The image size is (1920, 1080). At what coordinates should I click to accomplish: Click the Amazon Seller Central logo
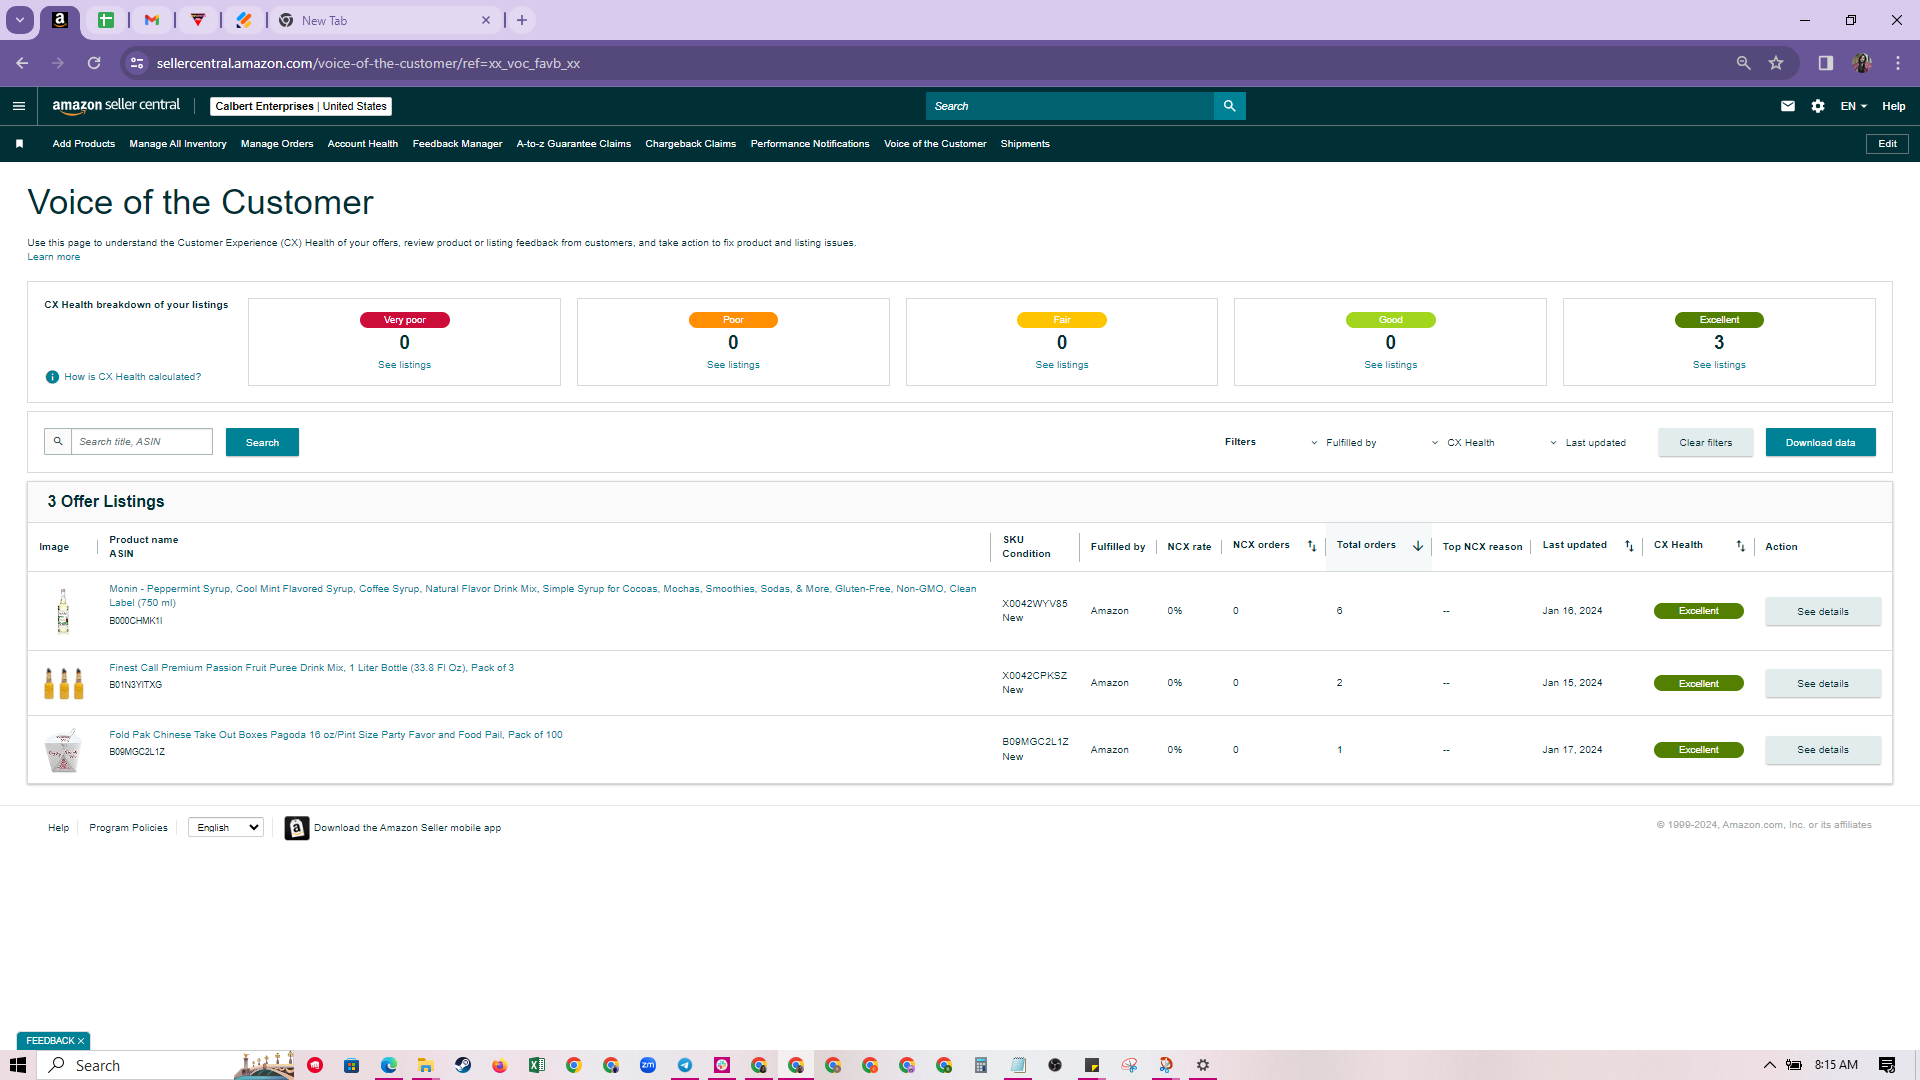click(x=116, y=106)
